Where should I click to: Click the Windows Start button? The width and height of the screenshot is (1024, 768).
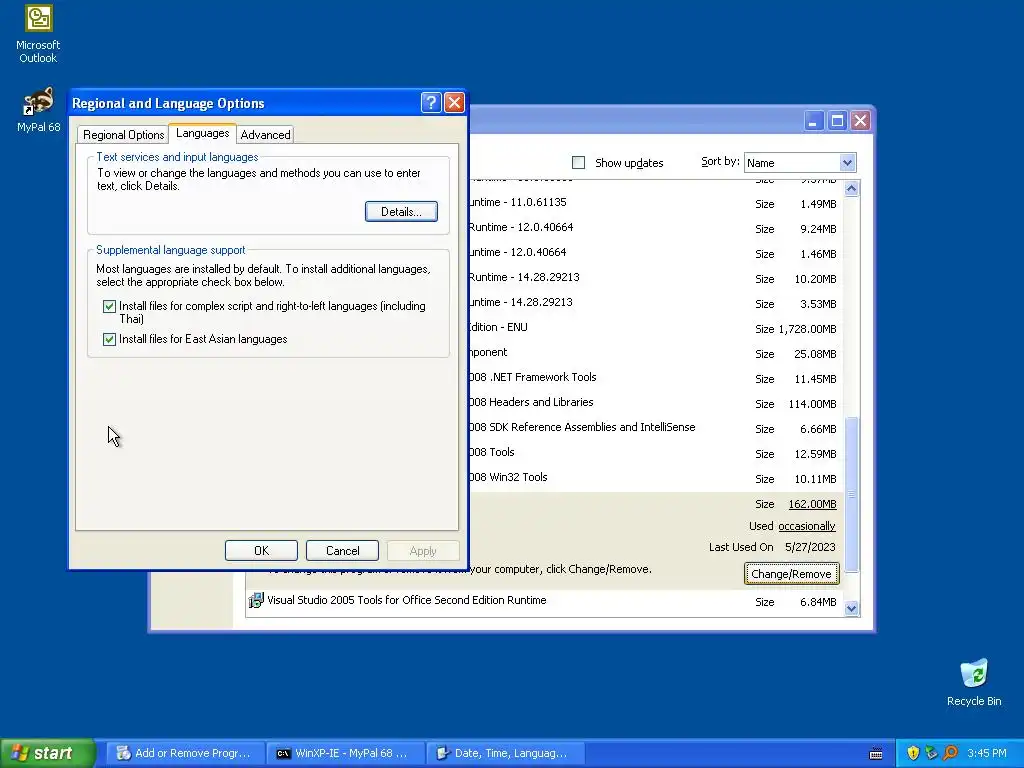(x=47, y=753)
